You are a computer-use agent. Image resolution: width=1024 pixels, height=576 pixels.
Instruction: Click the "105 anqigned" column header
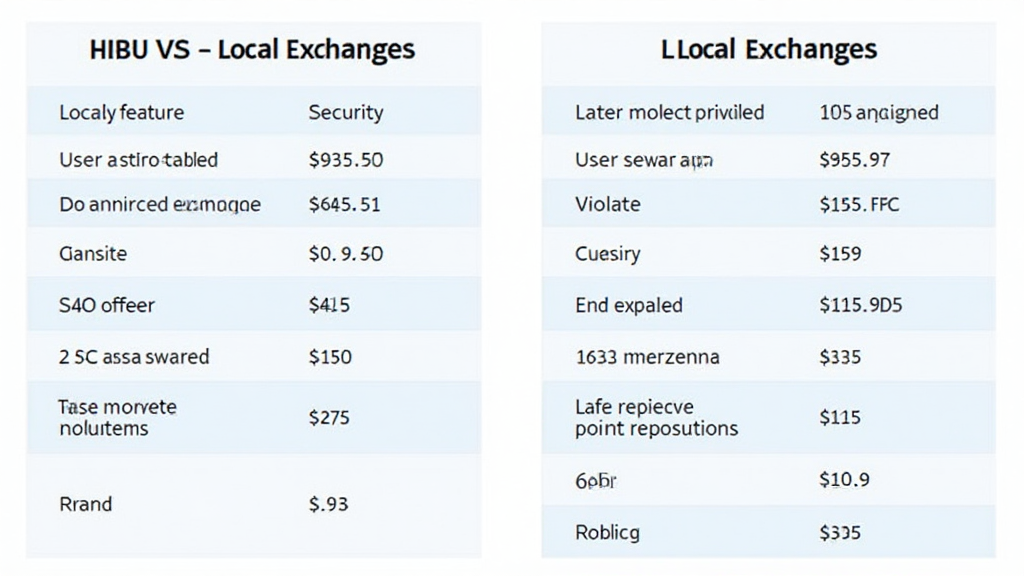pos(878,112)
